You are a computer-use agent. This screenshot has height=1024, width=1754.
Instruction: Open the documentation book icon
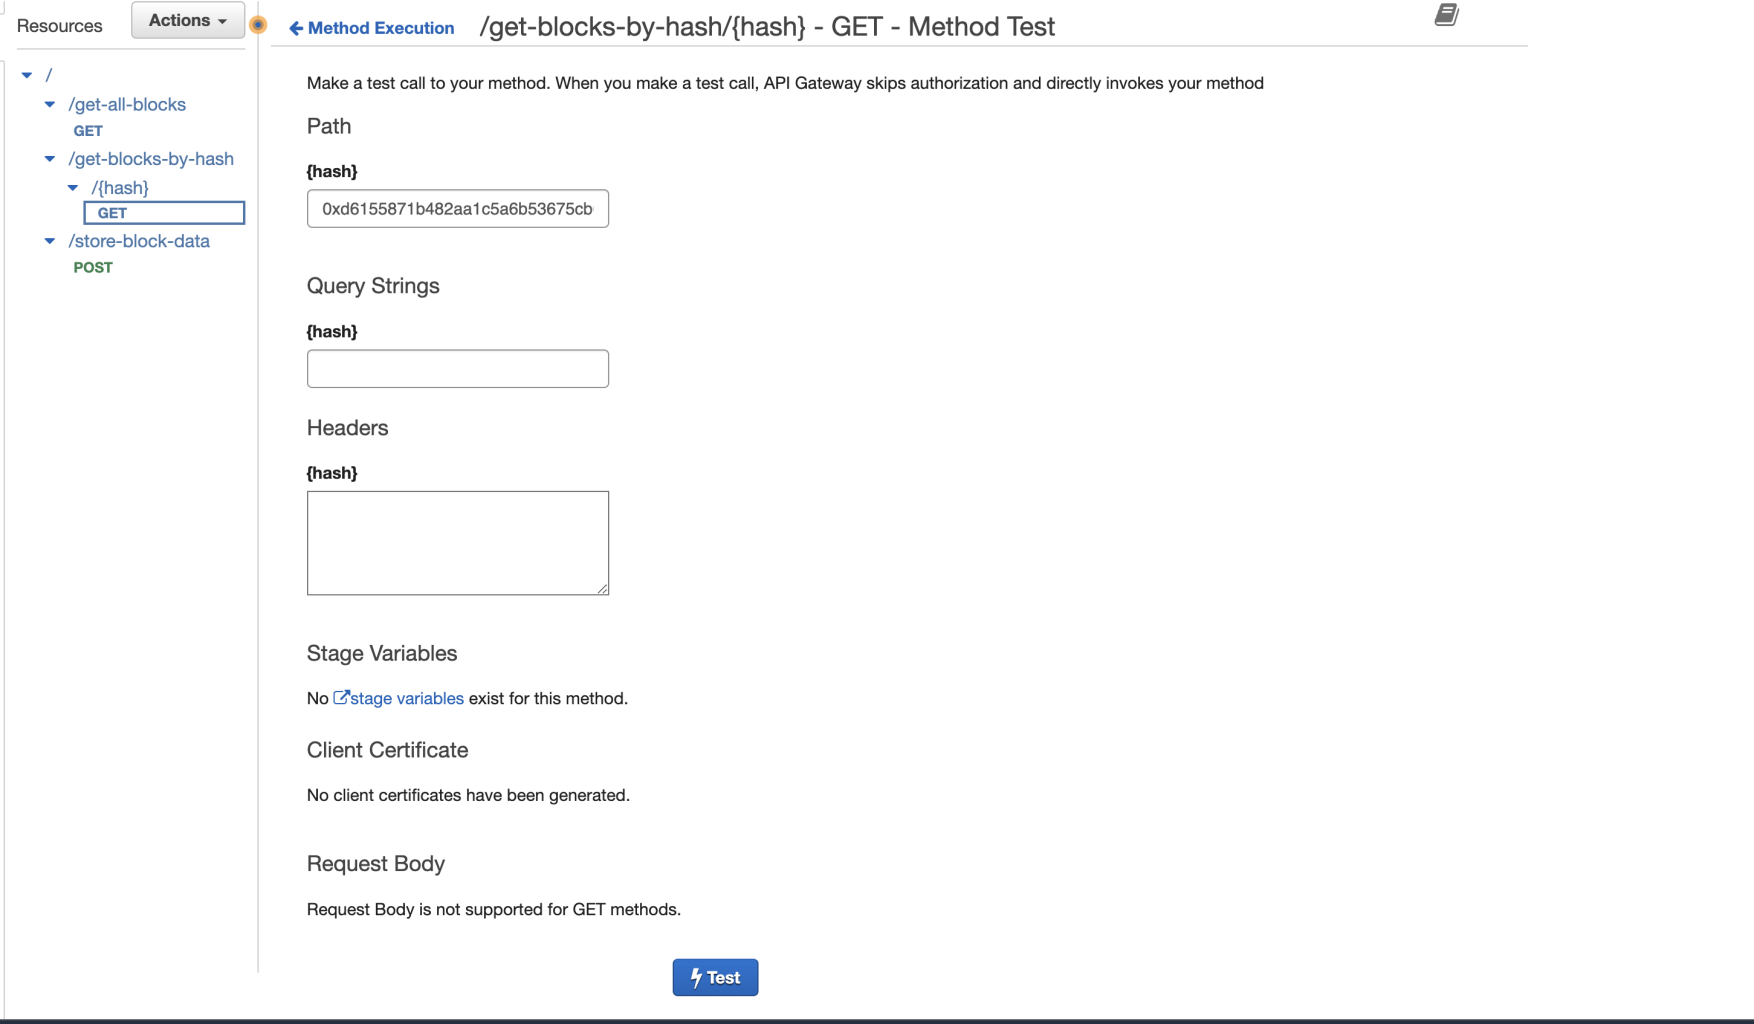pyautogui.click(x=1446, y=15)
